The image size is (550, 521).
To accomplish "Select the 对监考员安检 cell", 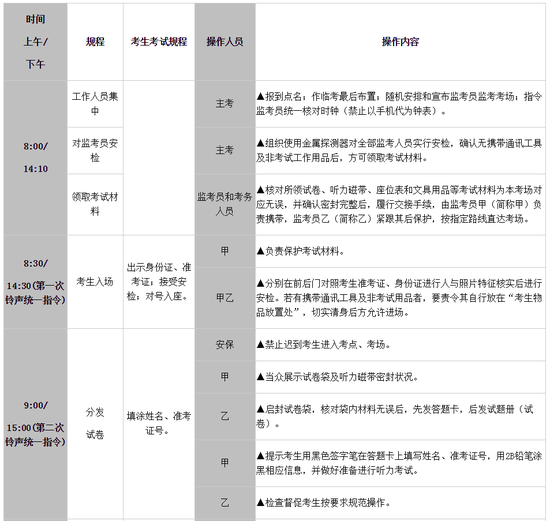I will point(95,151).
